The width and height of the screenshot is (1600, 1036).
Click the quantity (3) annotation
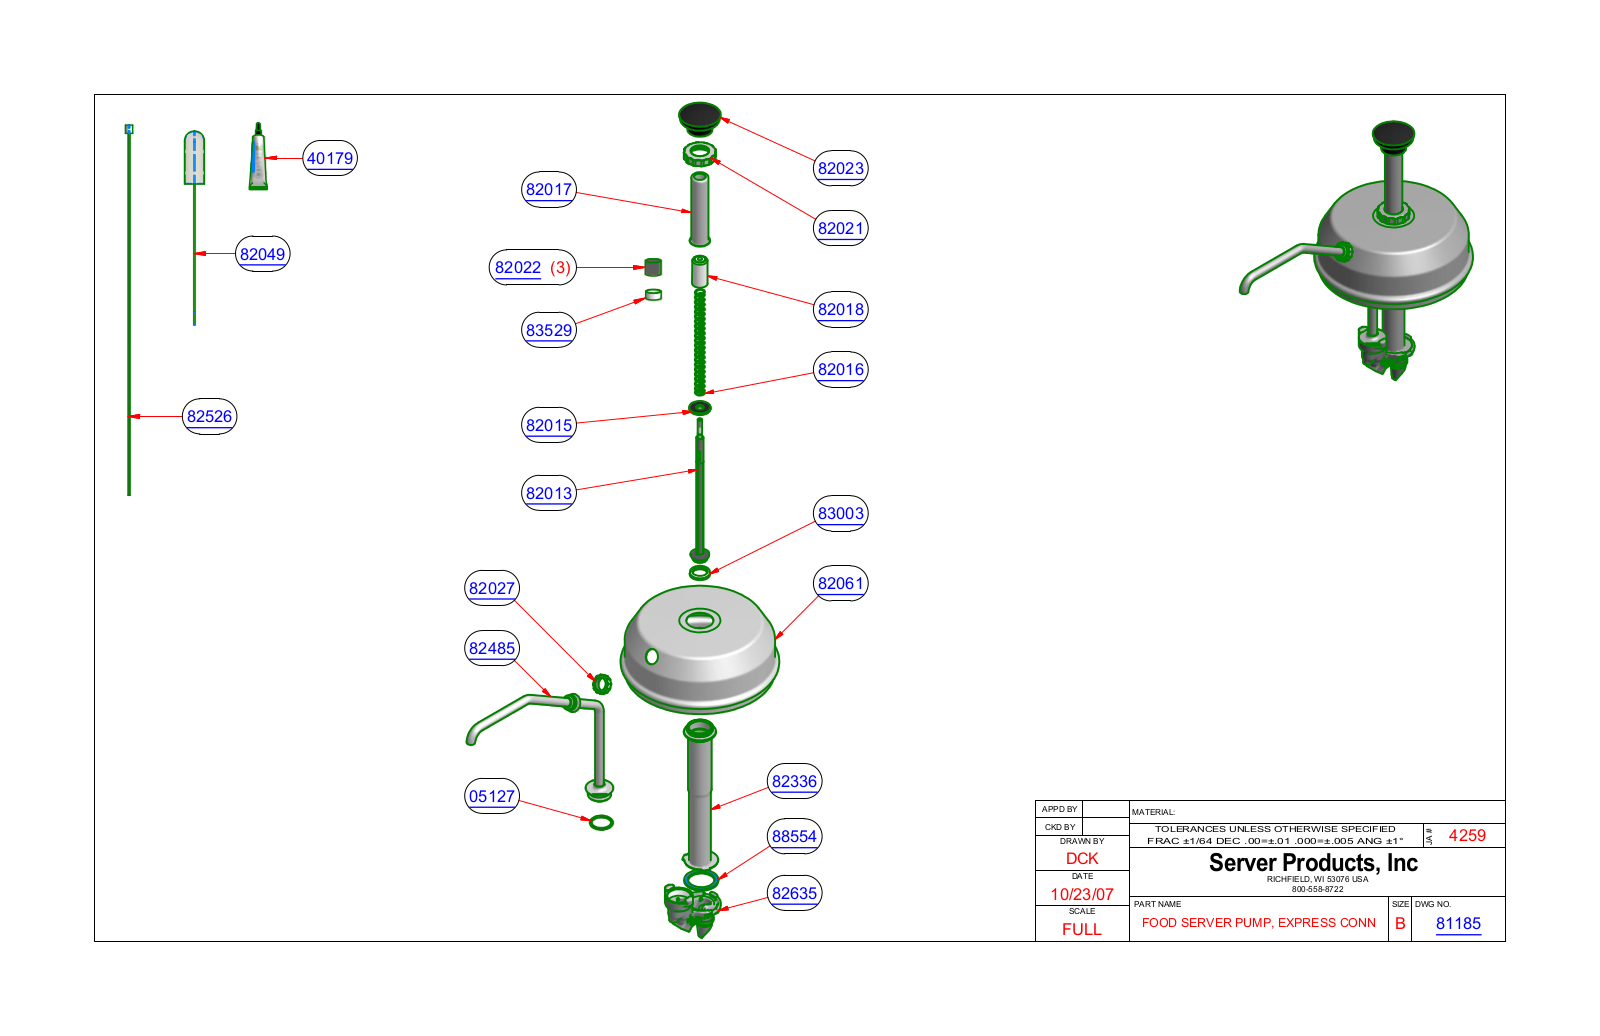(561, 267)
